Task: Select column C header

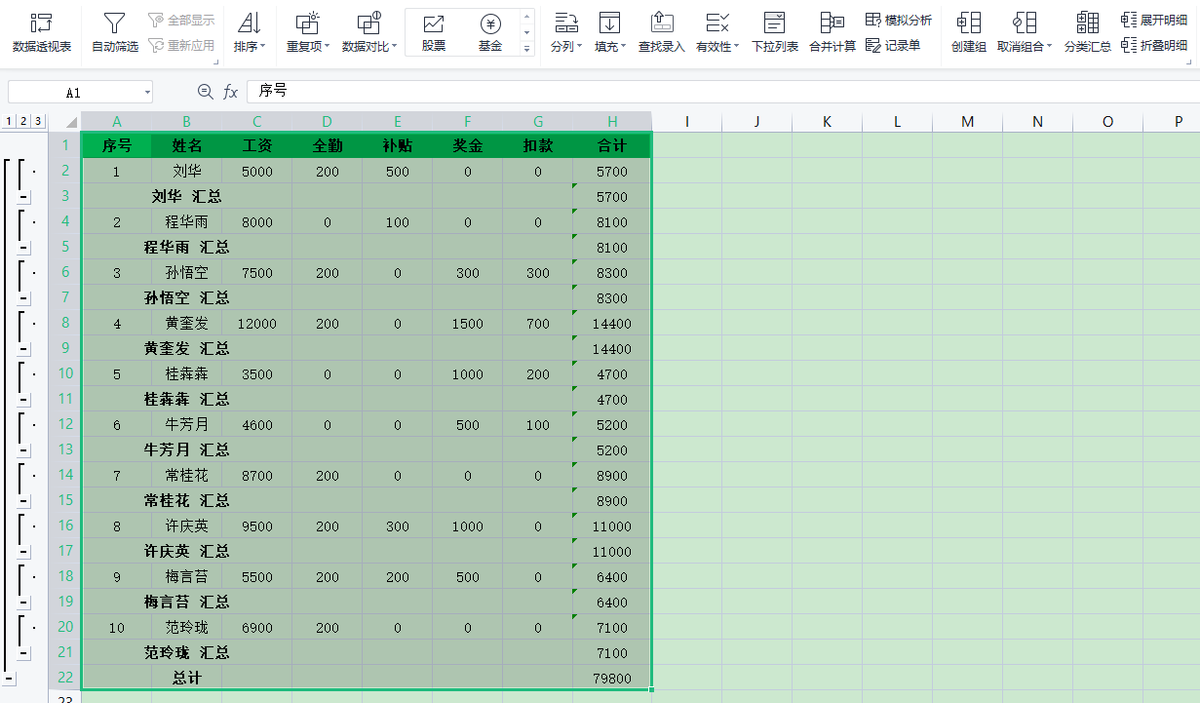Action: pos(257,121)
